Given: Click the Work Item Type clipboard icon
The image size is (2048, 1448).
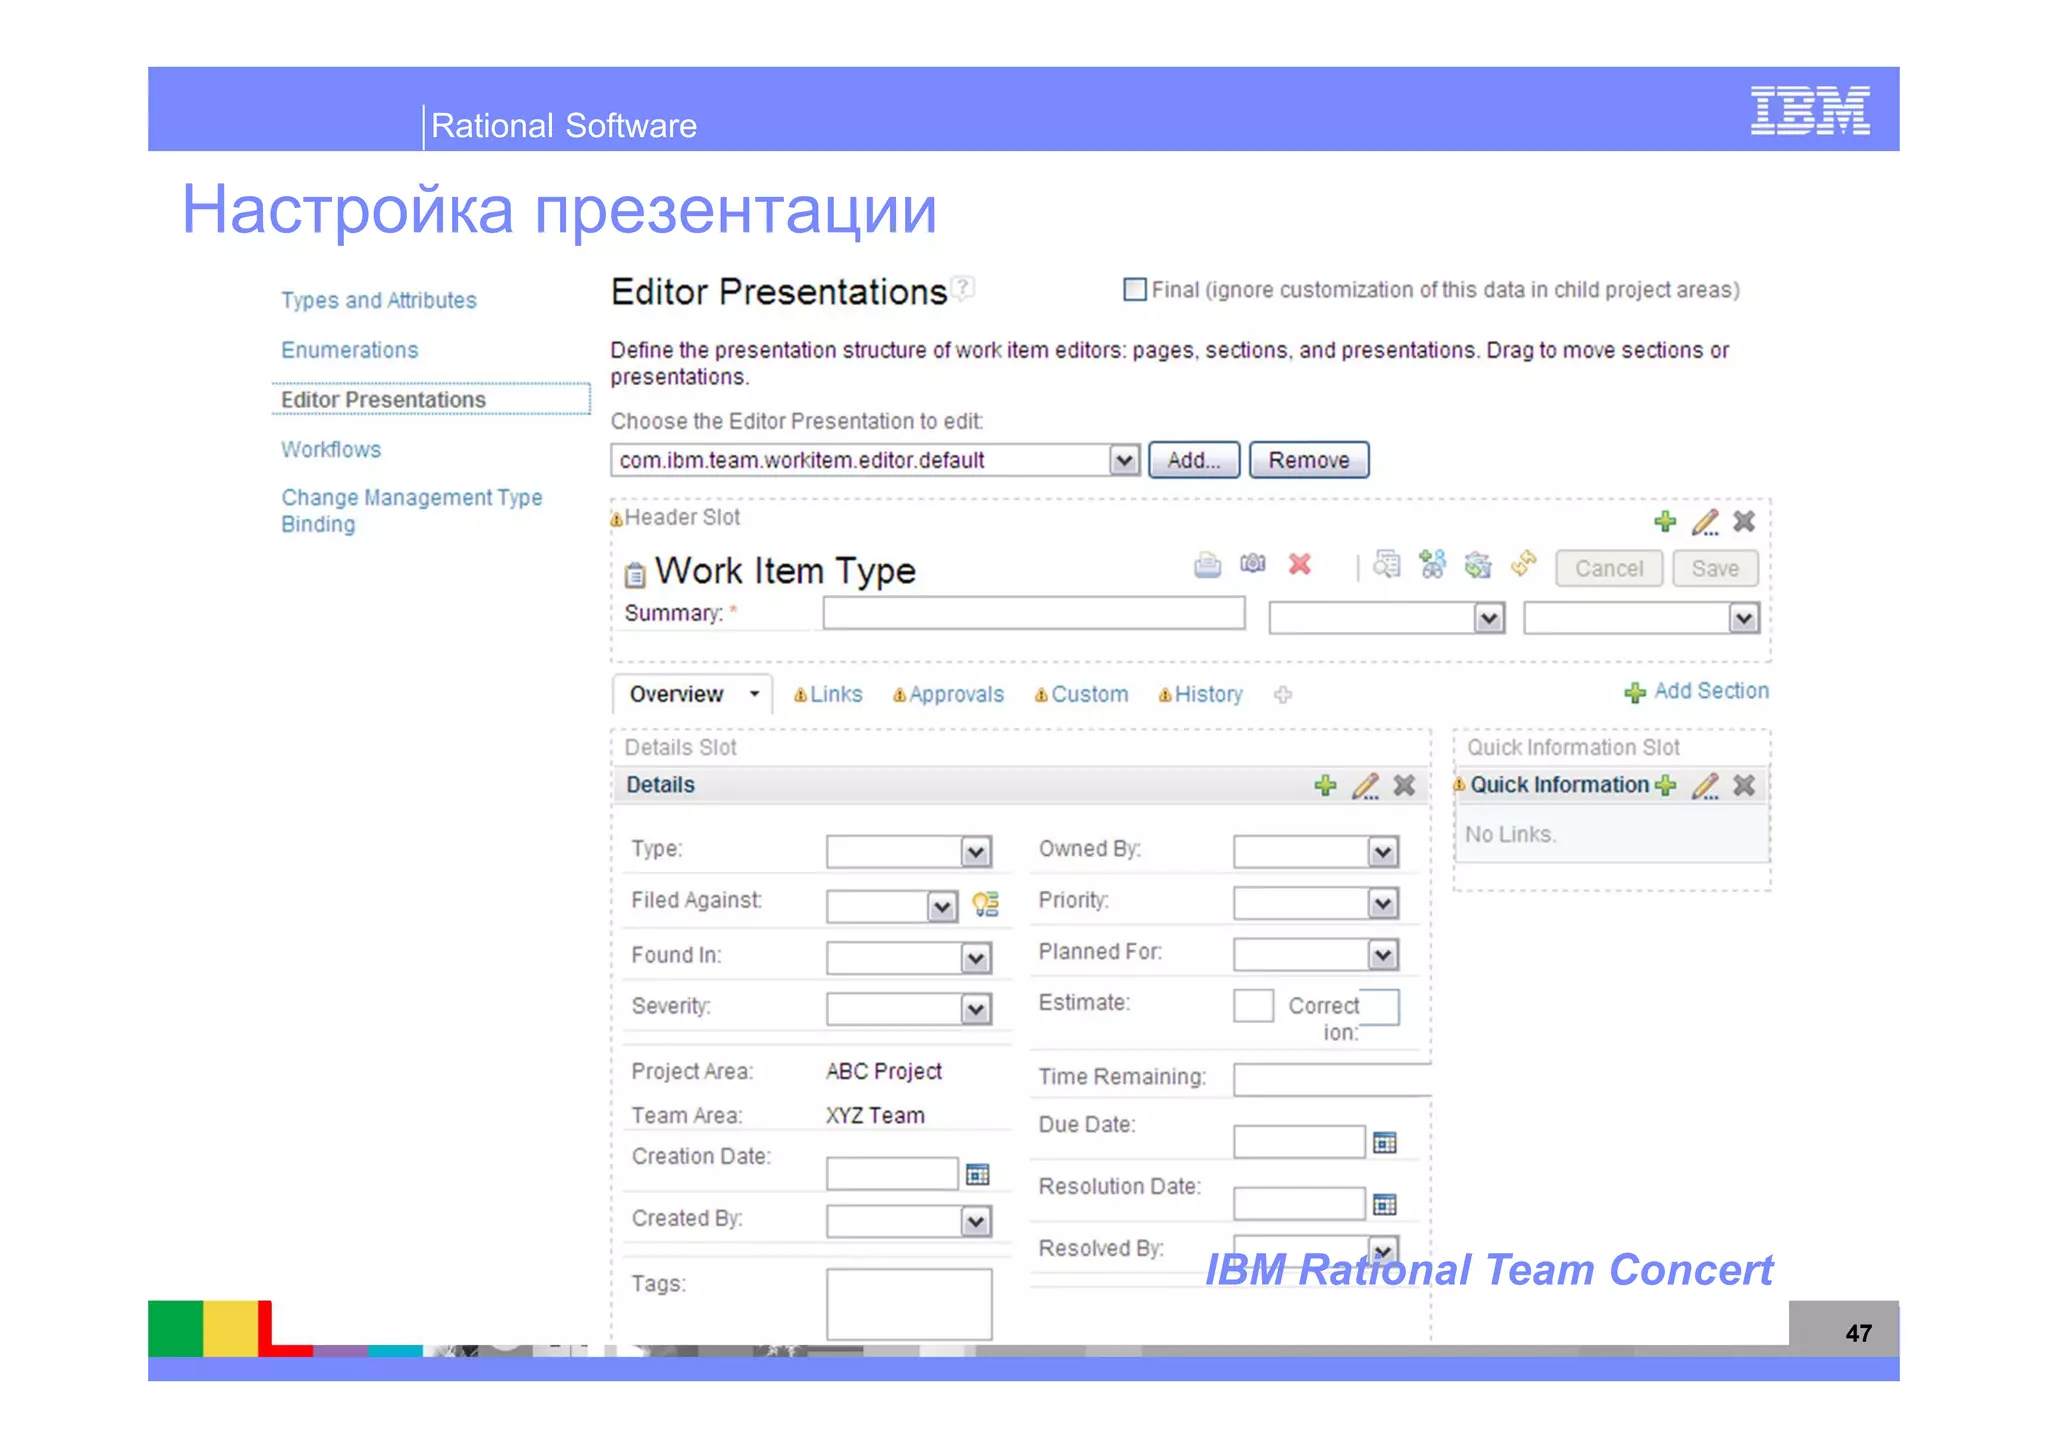Looking at the screenshot, I should pos(635,575).
